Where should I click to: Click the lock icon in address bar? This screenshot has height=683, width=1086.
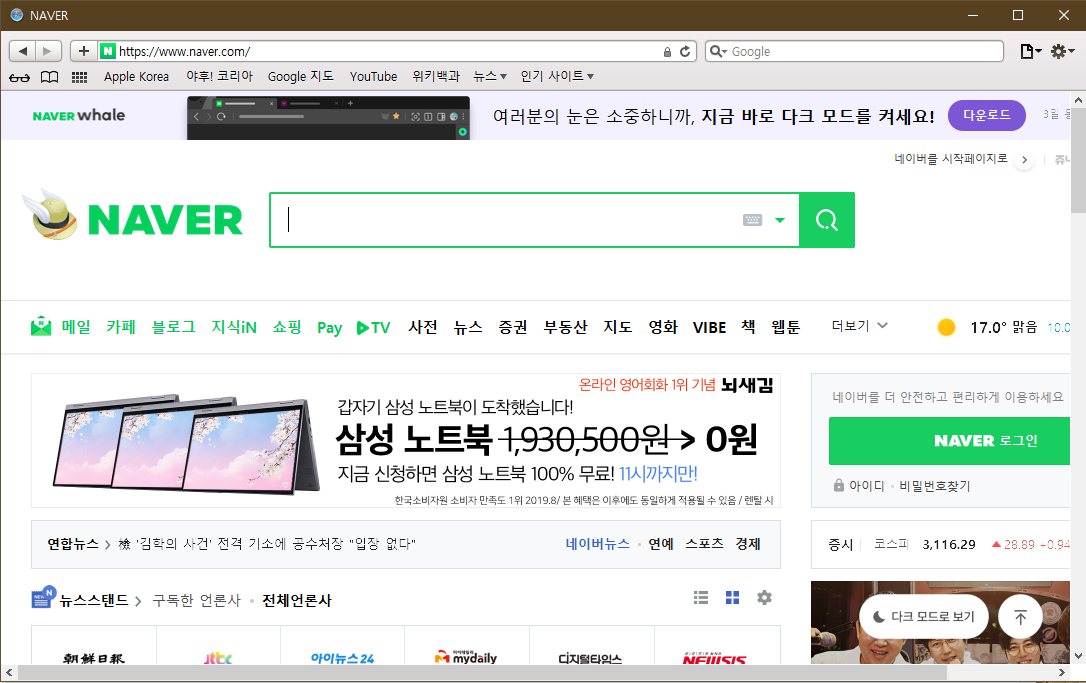click(x=667, y=52)
